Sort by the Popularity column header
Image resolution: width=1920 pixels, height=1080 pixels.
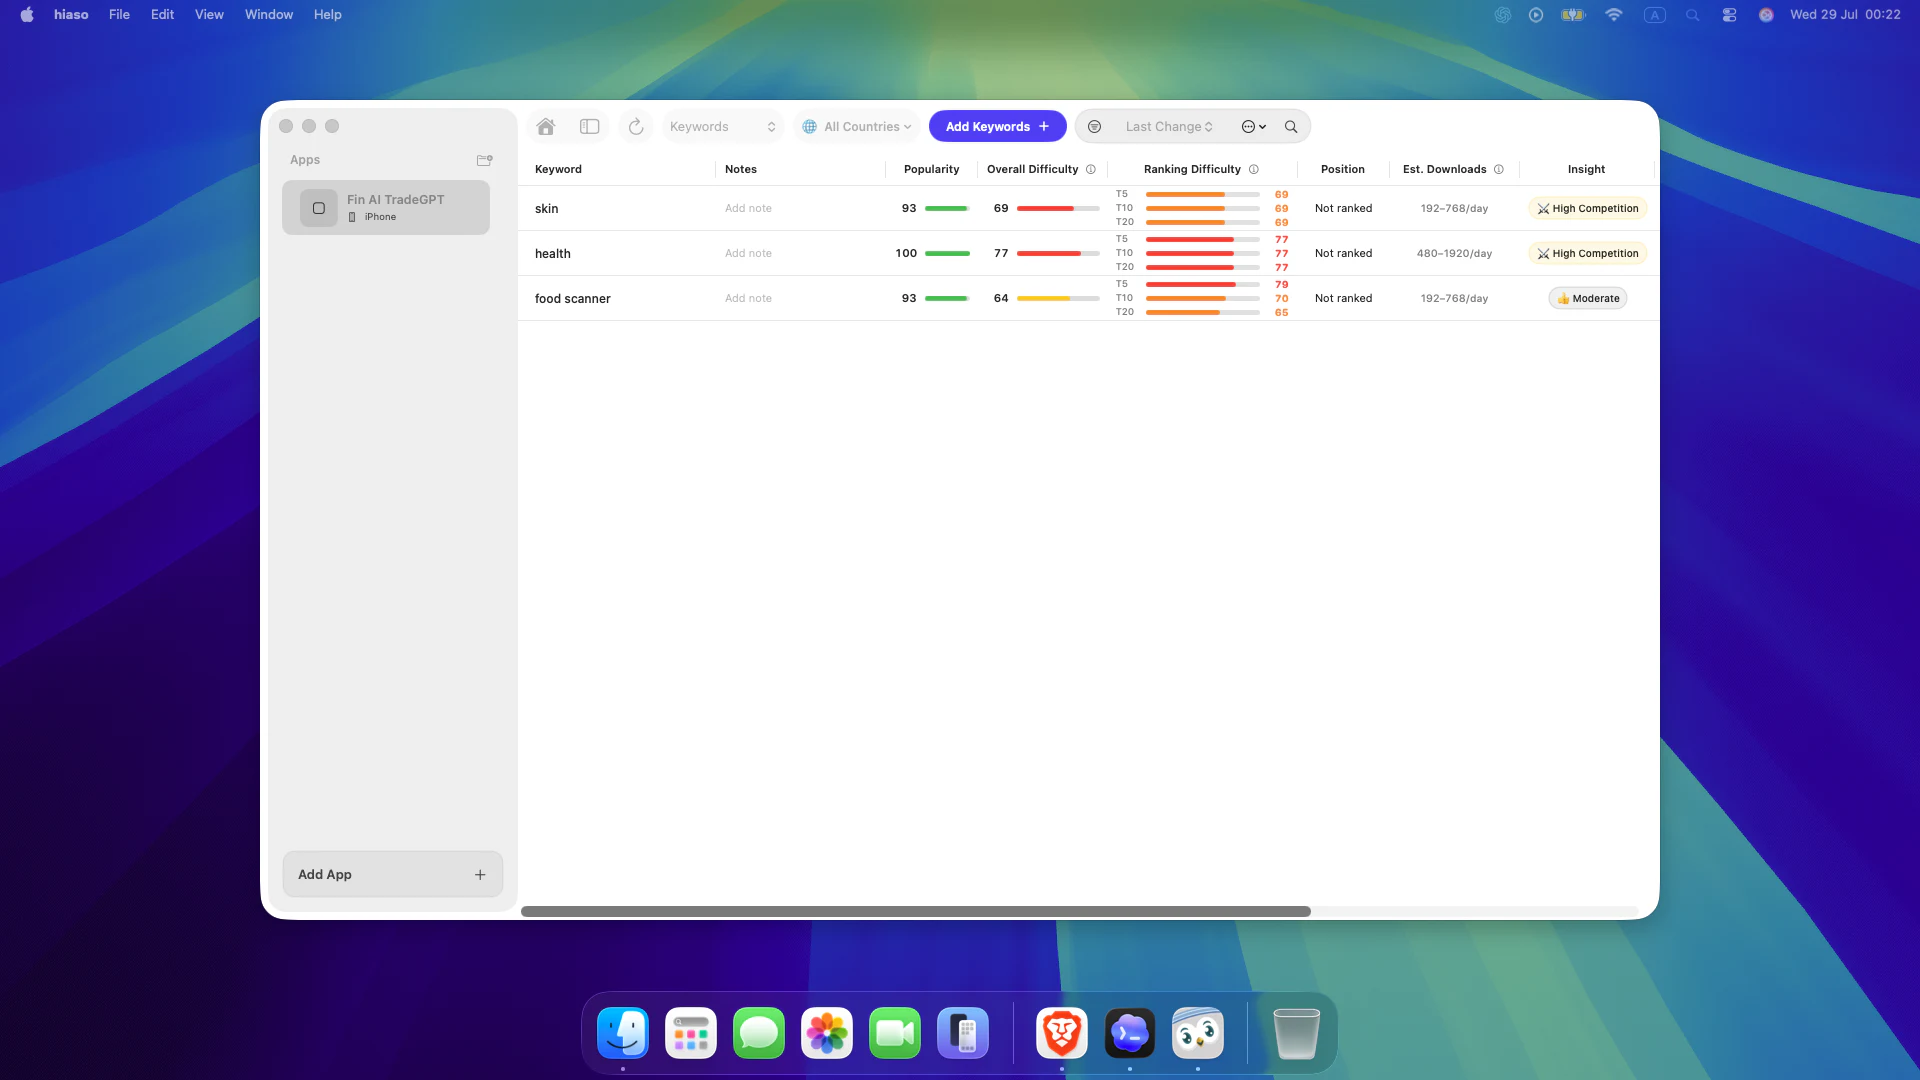(931, 169)
